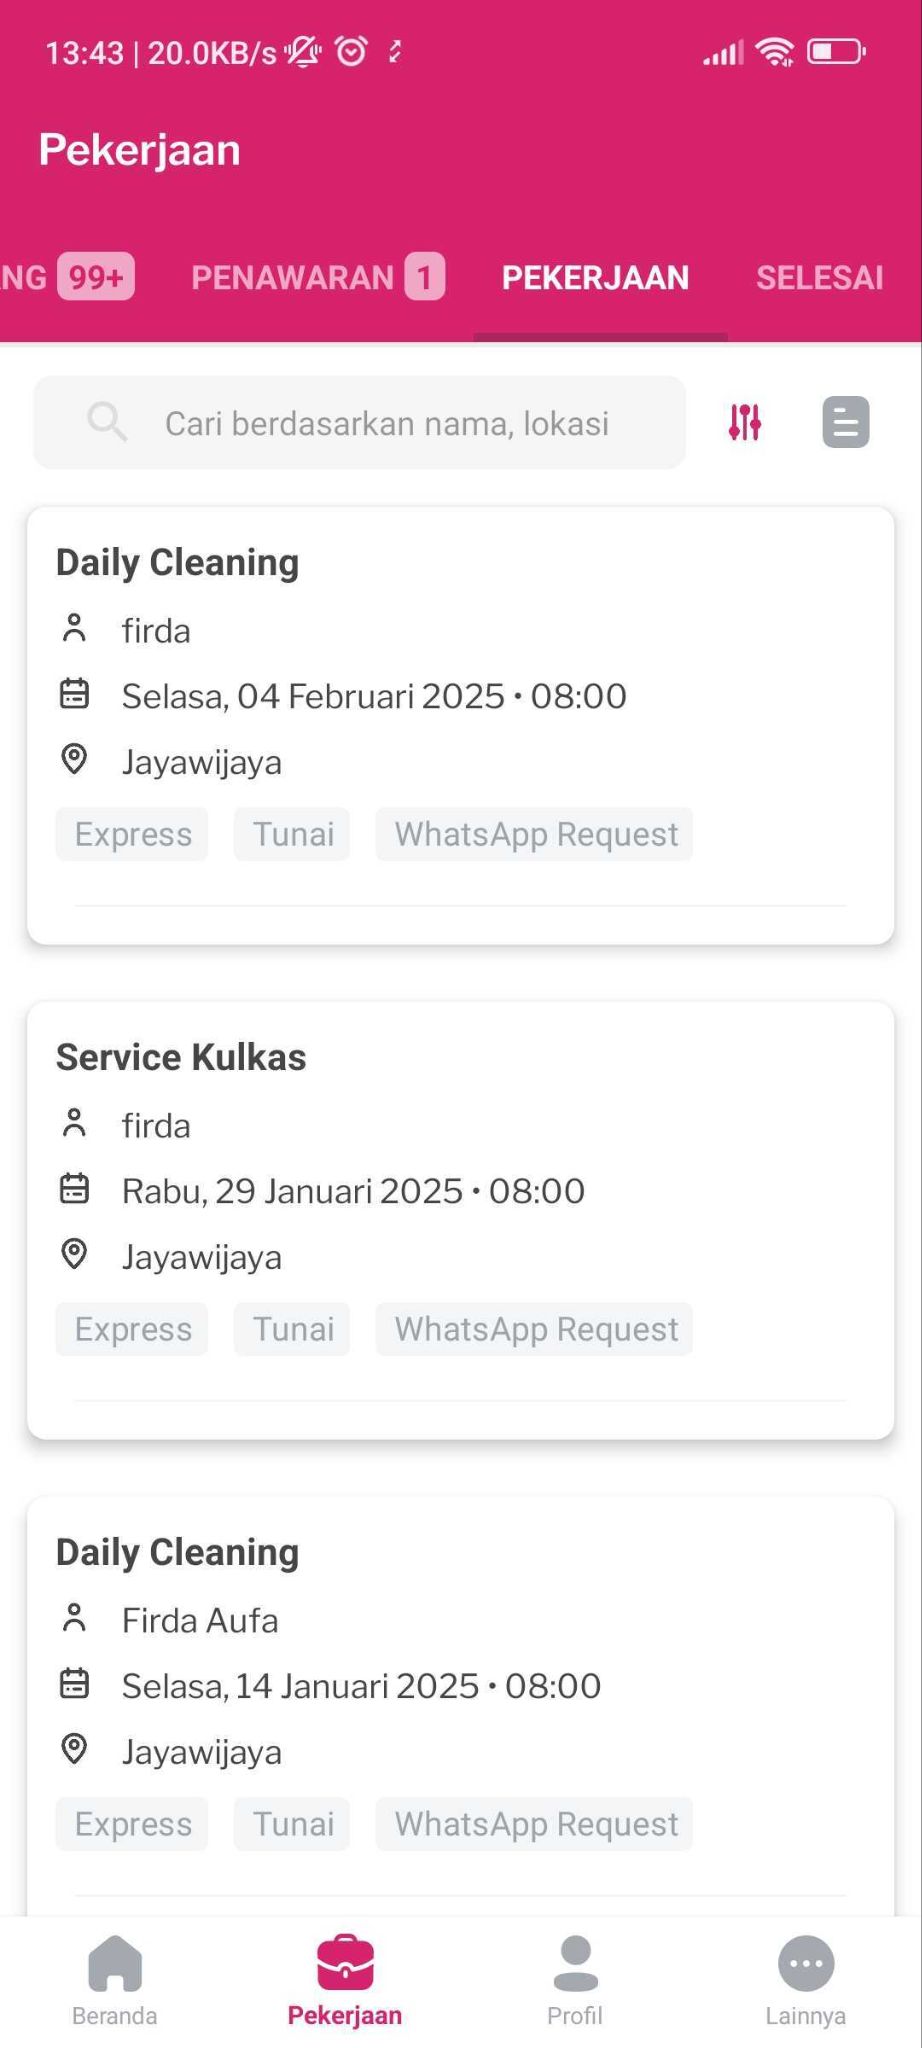The height and width of the screenshot is (2048, 922).
Task: Tap calendar icon on Service Kulkas card
Action: point(75,1189)
